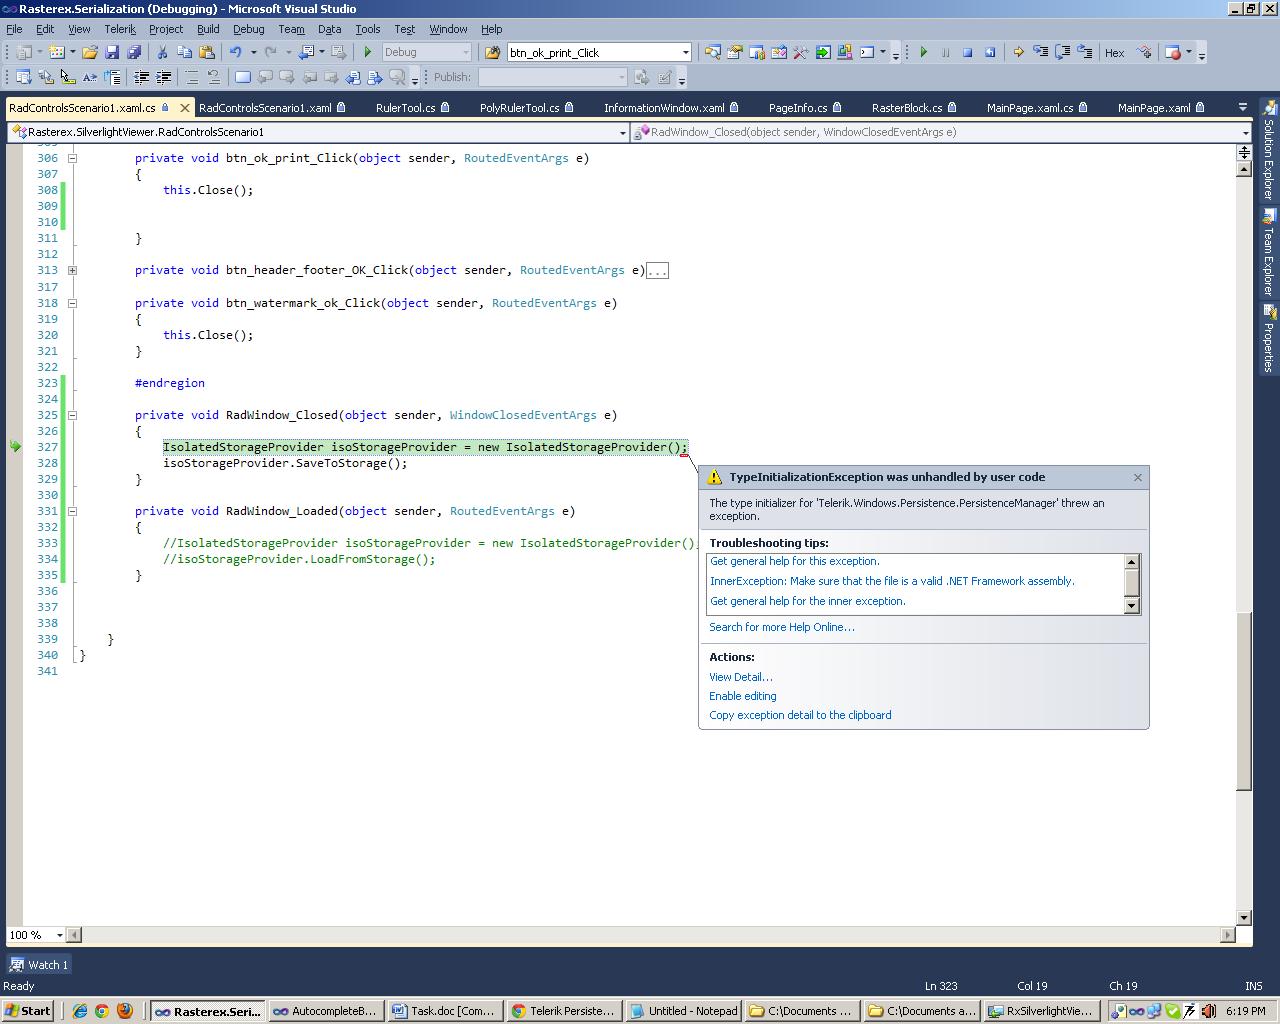
Task: Click the Step Over icon
Action: coord(1062,52)
